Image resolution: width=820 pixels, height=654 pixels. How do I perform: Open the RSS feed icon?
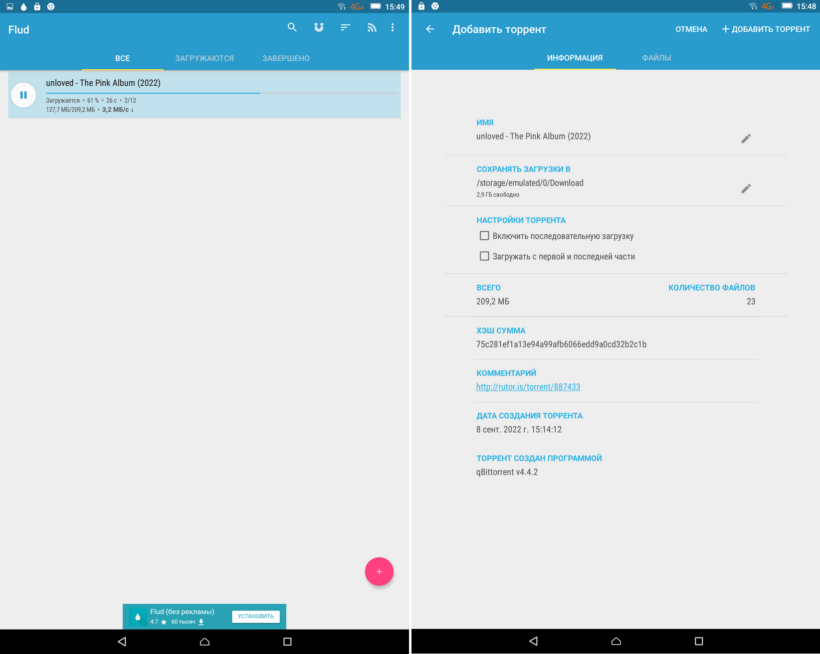pos(371,28)
